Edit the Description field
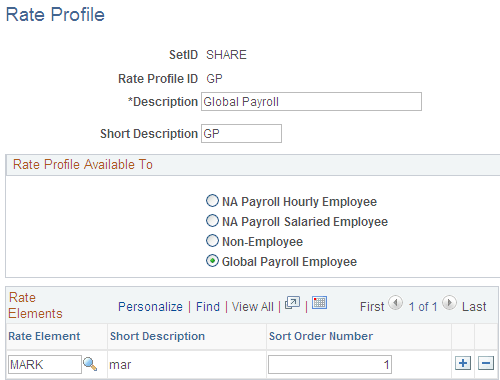Screen dimensions: 500x380 [311, 102]
